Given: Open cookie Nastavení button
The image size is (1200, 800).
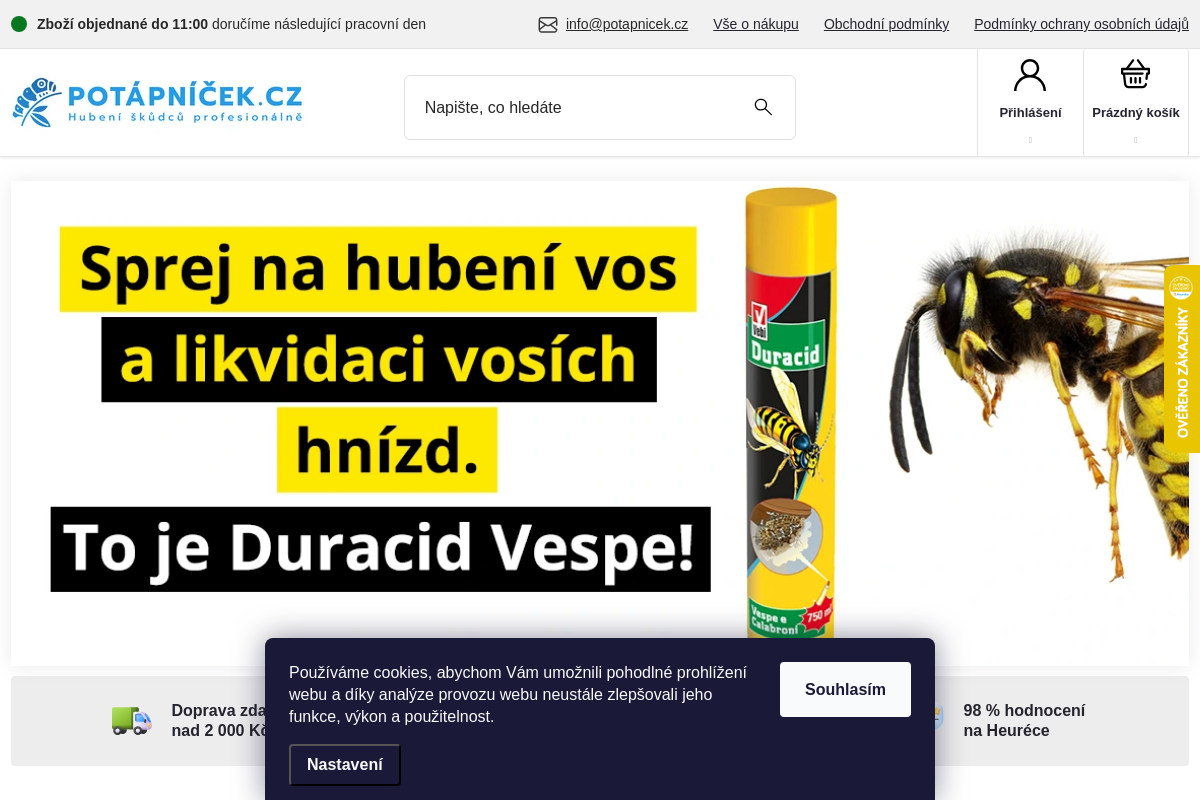Looking at the screenshot, I should tap(345, 765).
